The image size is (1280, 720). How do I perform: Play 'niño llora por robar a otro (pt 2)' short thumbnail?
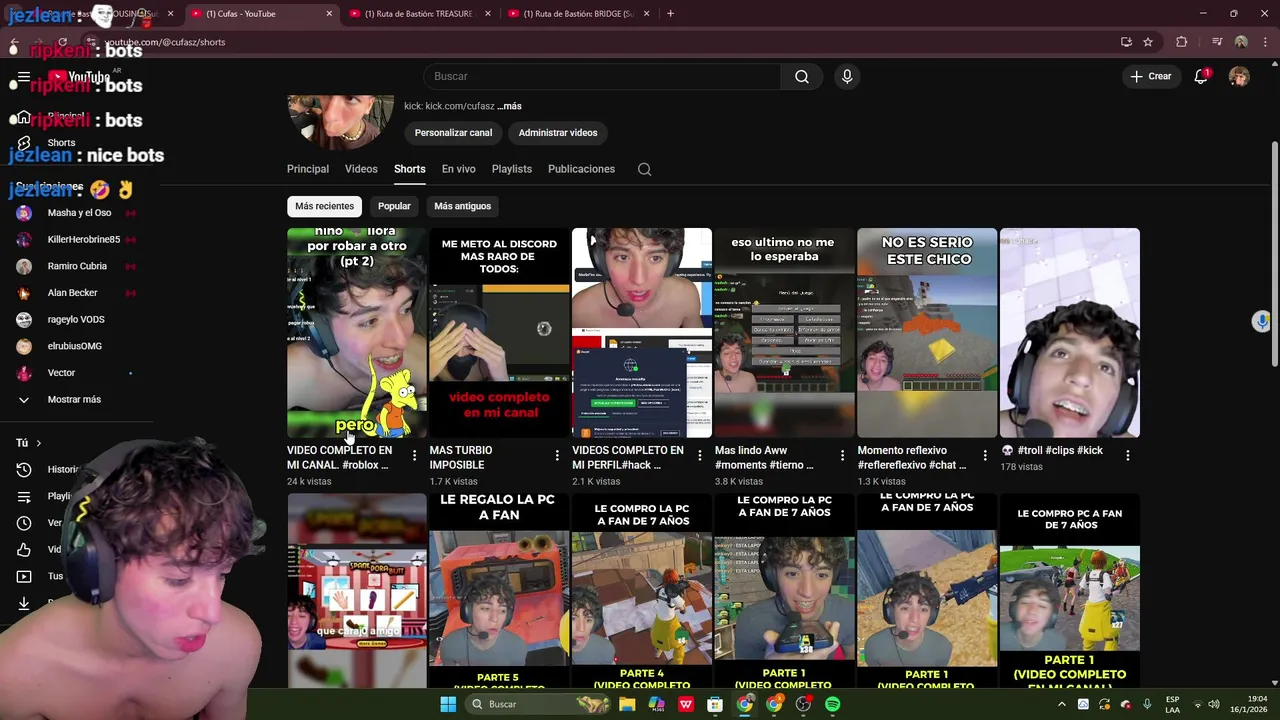tap(357, 333)
